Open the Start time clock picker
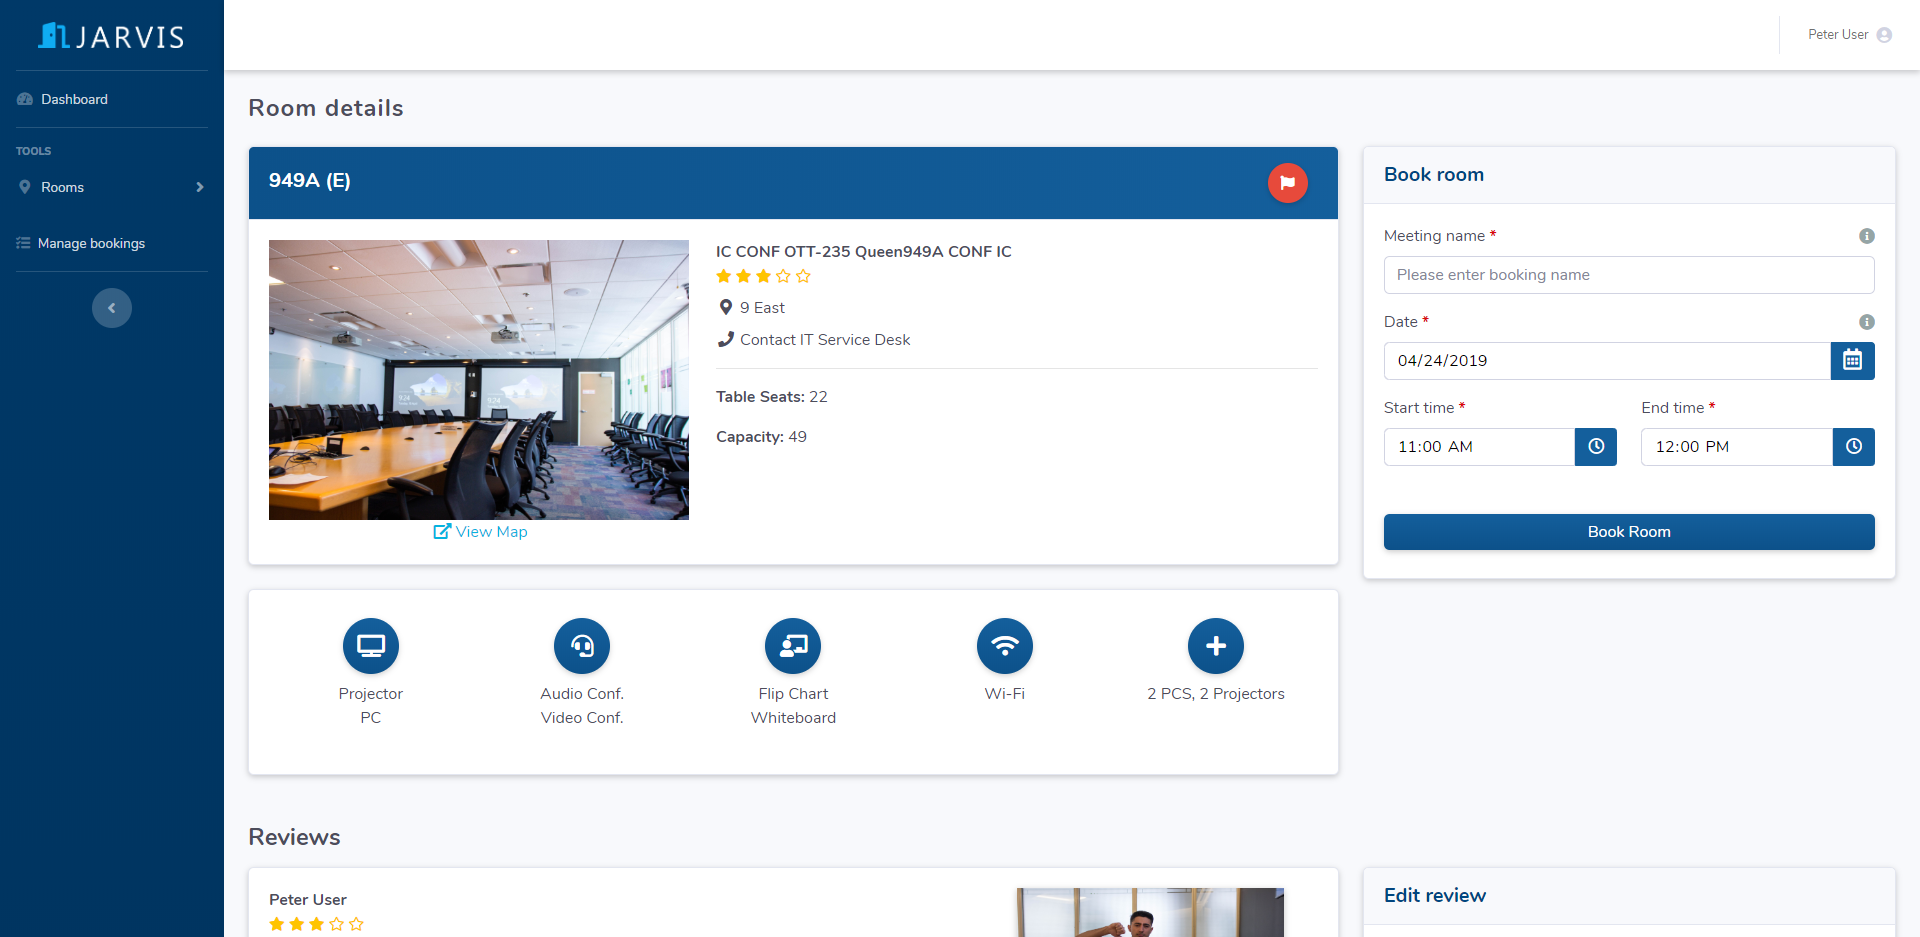1920x937 pixels. pyautogui.click(x=1595, y=447)
